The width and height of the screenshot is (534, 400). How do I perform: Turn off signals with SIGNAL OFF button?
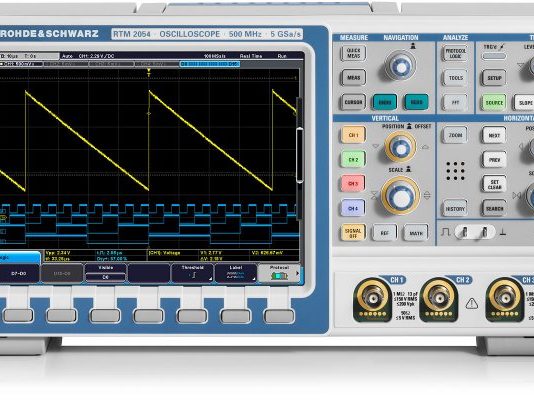[353, 233]
